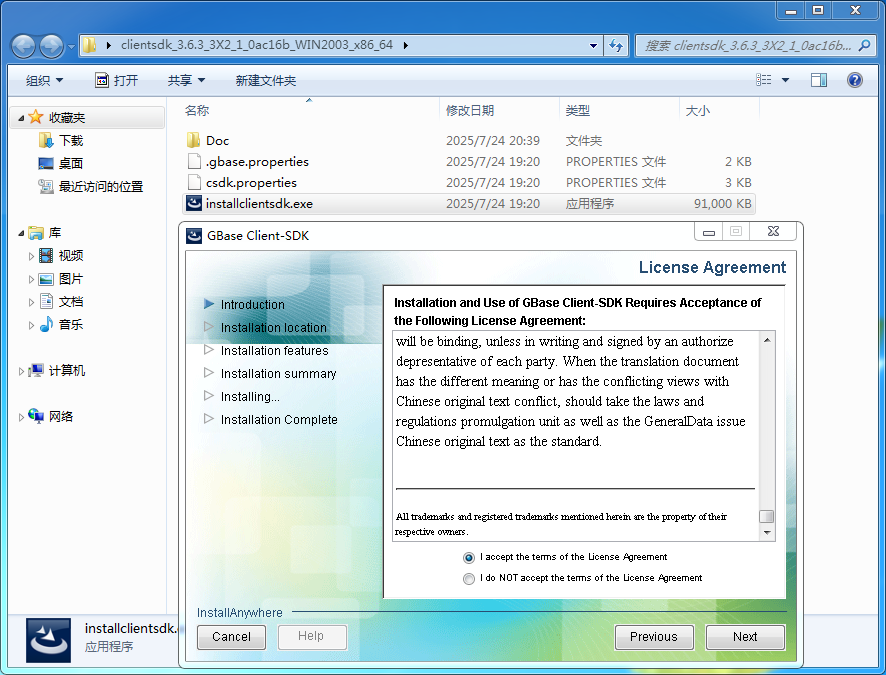Click the license text scrollbar down arrow

tap(767, 533)
